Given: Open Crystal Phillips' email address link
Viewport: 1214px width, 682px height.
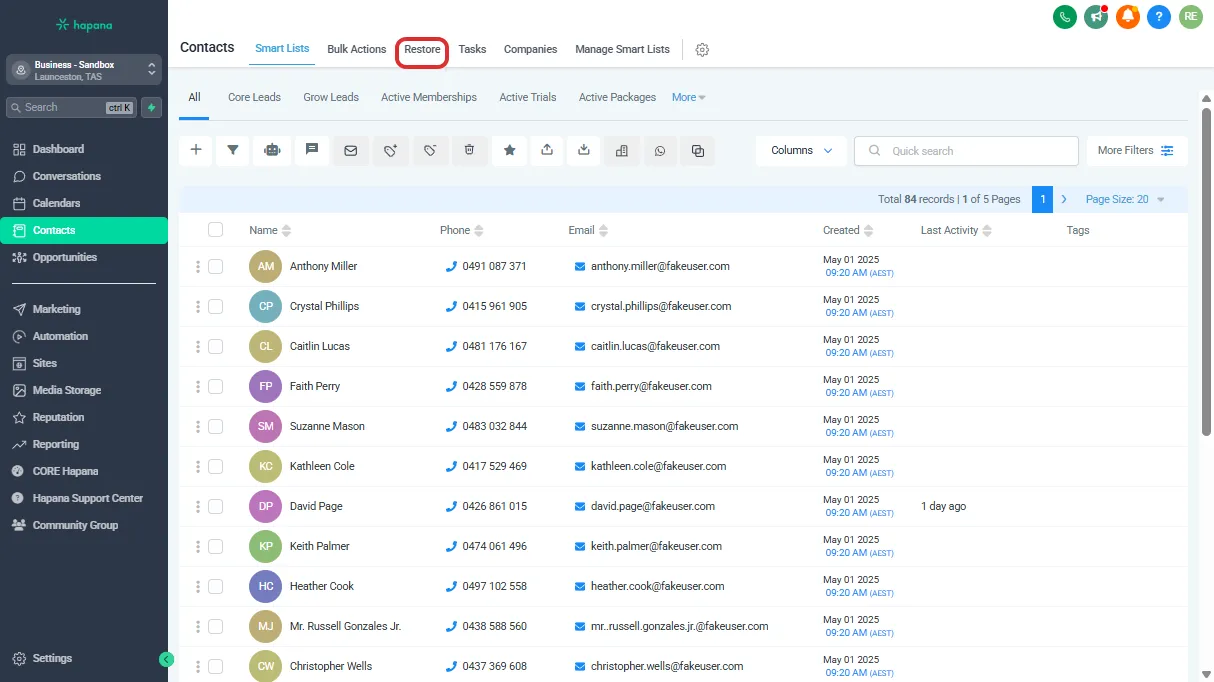Looking at the screenshot, I should coord(660,306).
